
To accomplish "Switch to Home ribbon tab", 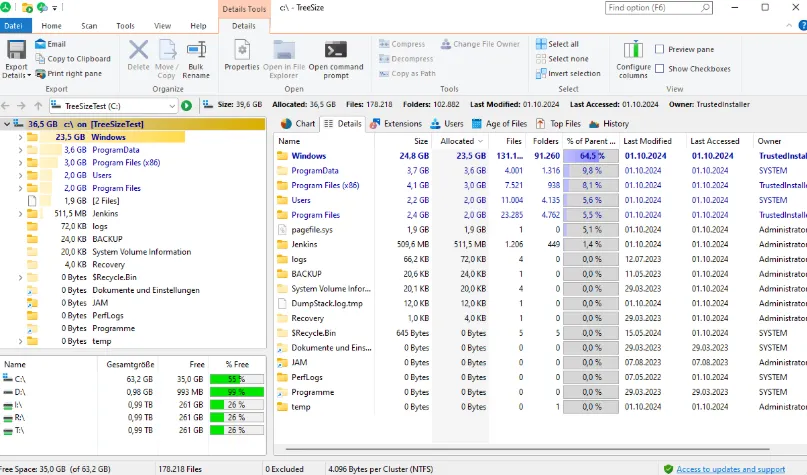I will (x=51, y=26).
